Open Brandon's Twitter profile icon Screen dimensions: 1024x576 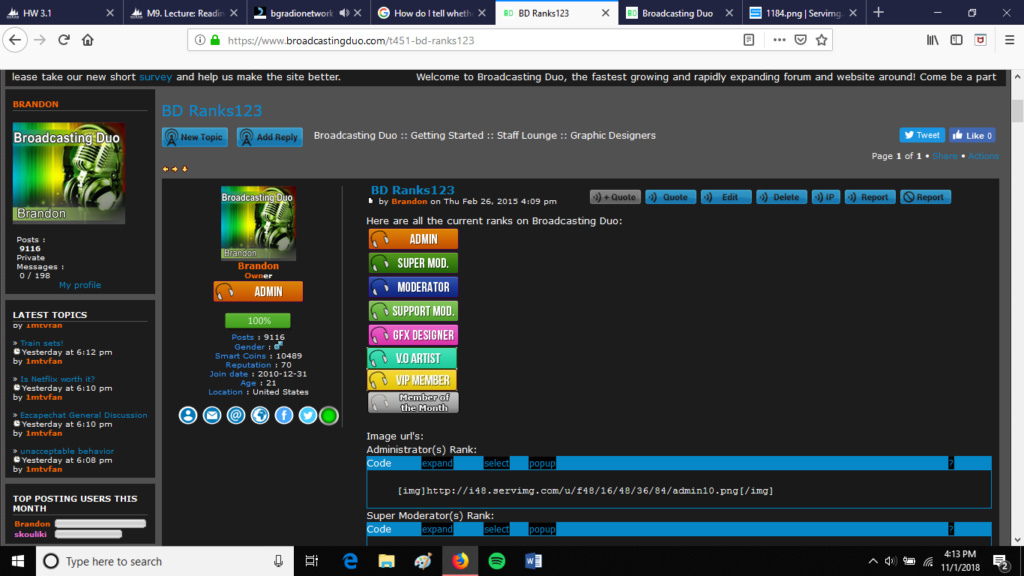pos(308,415)
